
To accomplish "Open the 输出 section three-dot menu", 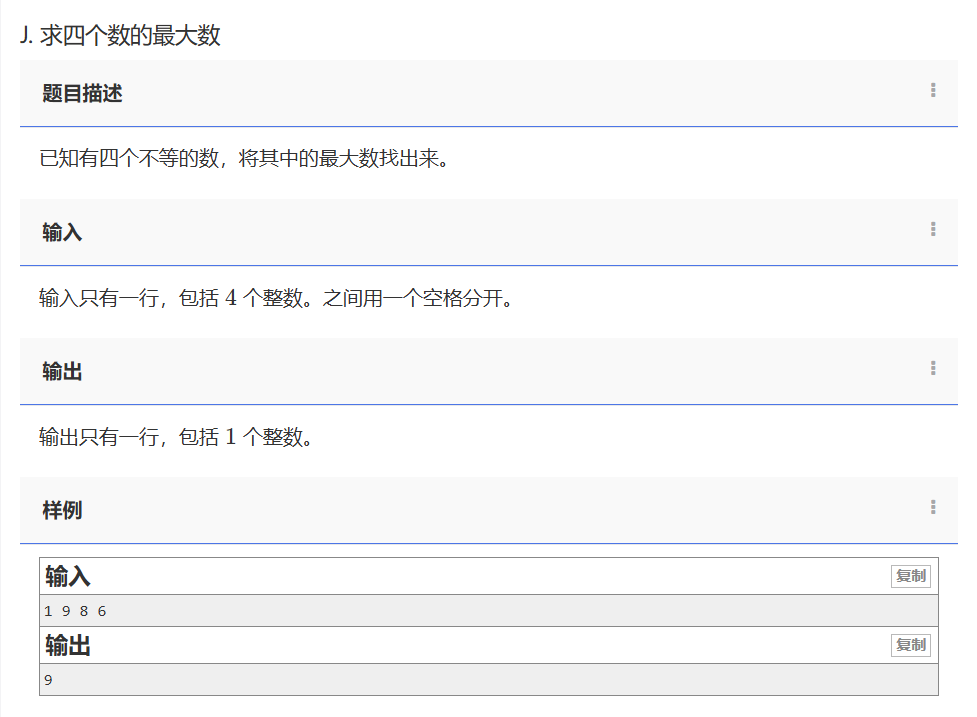I will coord(933,369).
